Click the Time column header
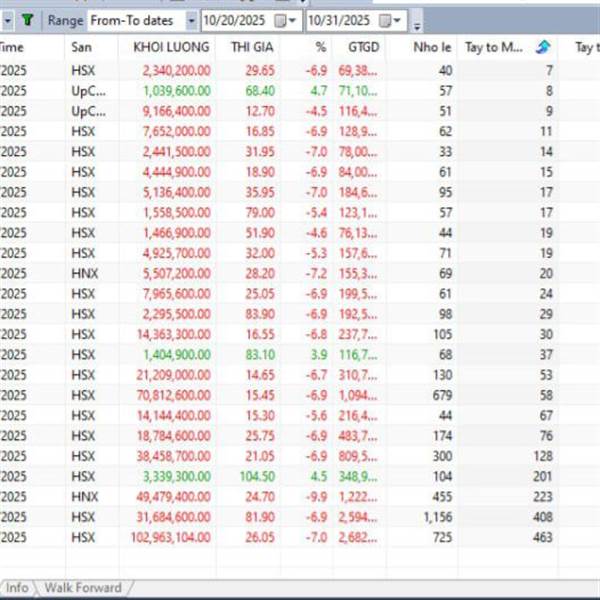Viewport: 600px width, 600px height. point(32,47)
